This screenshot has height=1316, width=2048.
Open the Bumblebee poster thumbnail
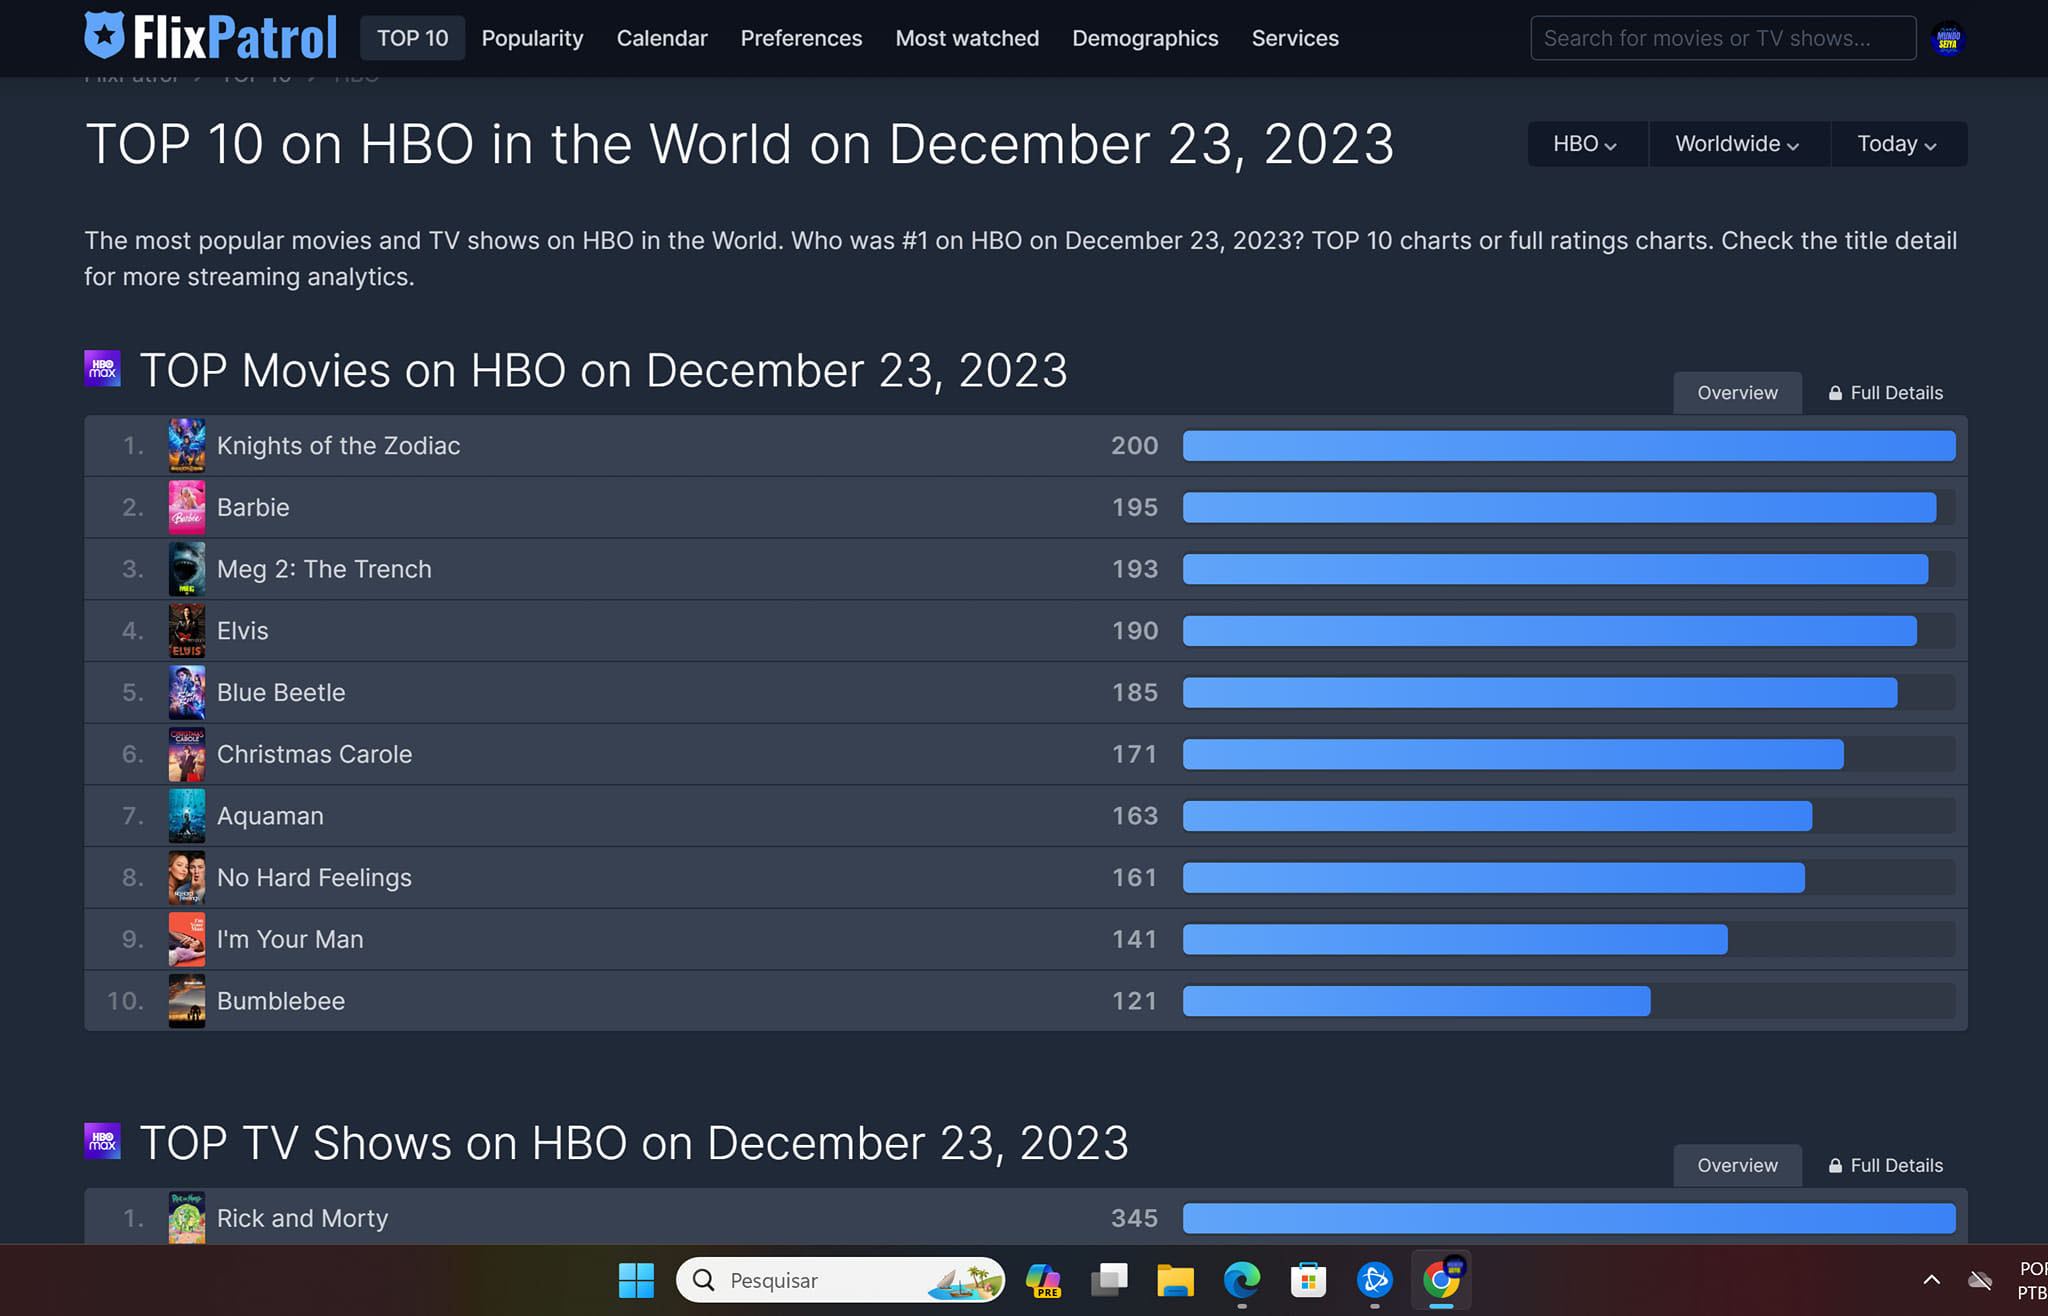click(x=187, y=1001)
